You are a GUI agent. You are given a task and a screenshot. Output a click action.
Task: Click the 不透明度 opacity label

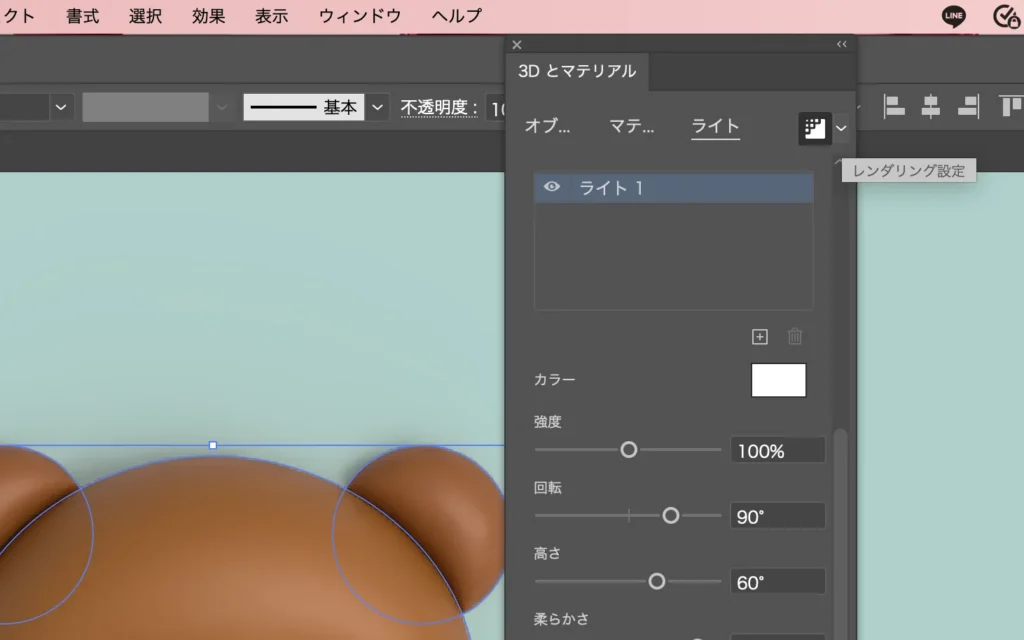[439, 108]
